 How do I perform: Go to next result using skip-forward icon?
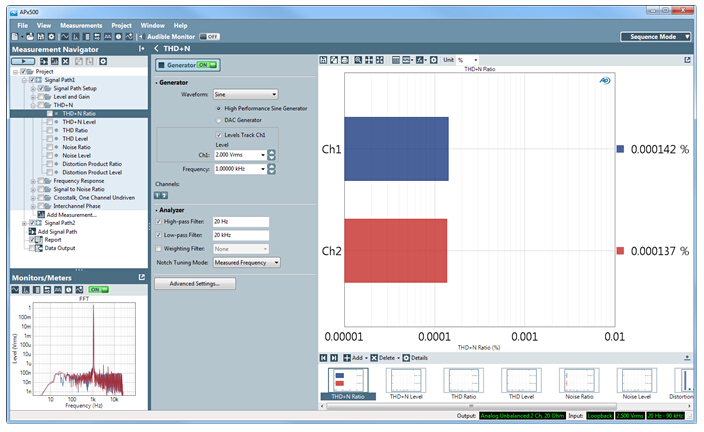[x=334, y=358]
